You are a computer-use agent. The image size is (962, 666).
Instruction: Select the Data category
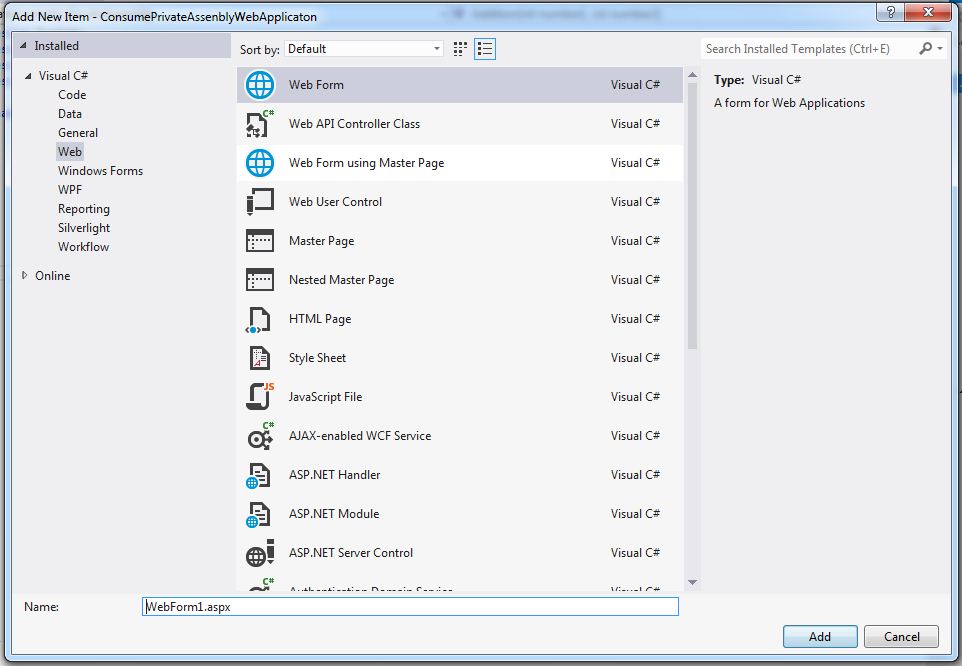[70, 113]
